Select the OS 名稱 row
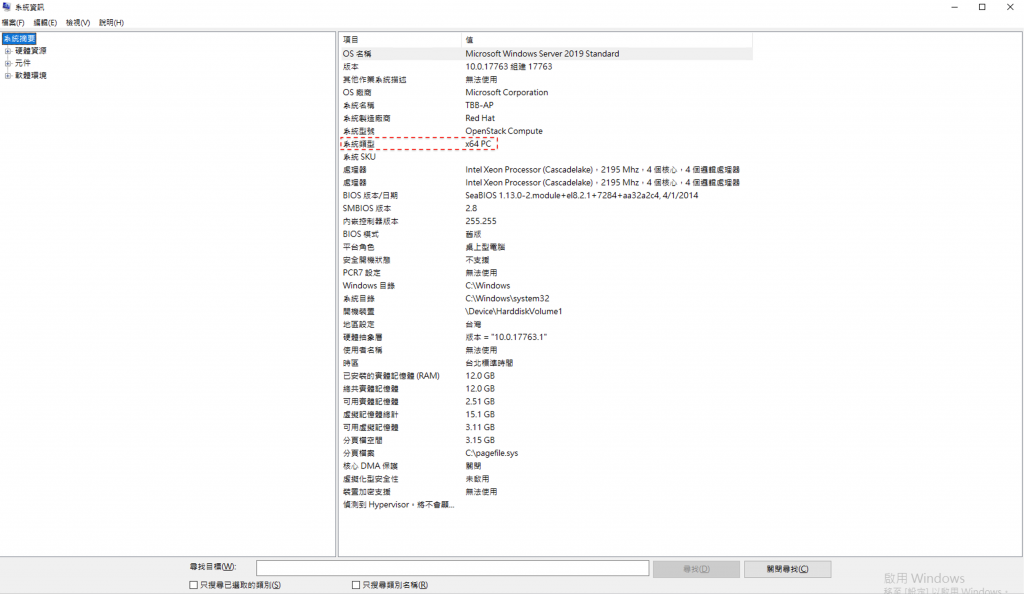 pyautogui.click(x=546, y=54)
